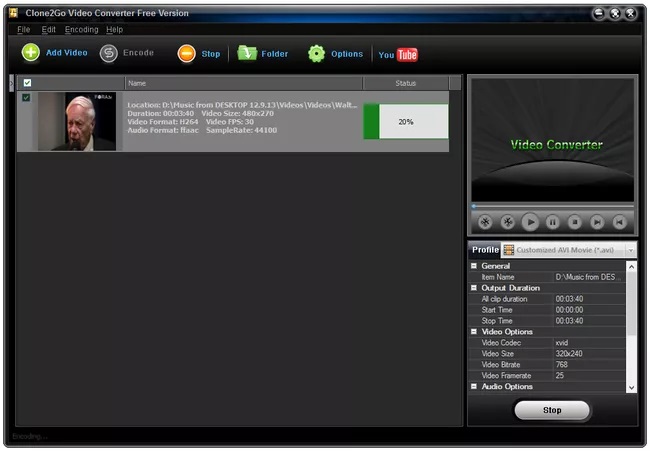Click the 'Video FPS: 30' text
Viewport: 650px width, 451px height.
click(230, 122)
